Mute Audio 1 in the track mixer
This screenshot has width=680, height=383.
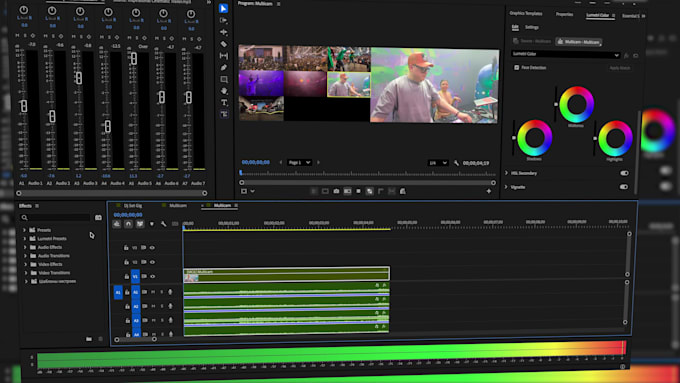pyautogui.click(x=17, y=36)
